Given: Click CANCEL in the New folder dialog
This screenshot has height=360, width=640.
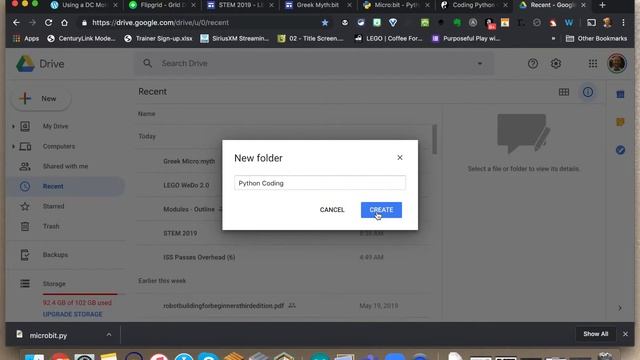Looking at the screenshot, I should 332,210.
